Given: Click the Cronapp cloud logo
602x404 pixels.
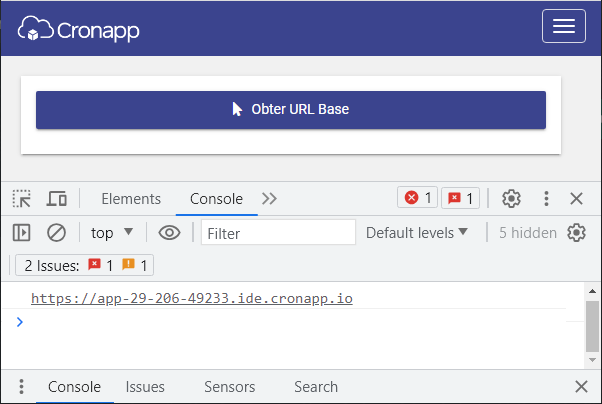Looking at the screenshot, I should [x=78, y=29].
